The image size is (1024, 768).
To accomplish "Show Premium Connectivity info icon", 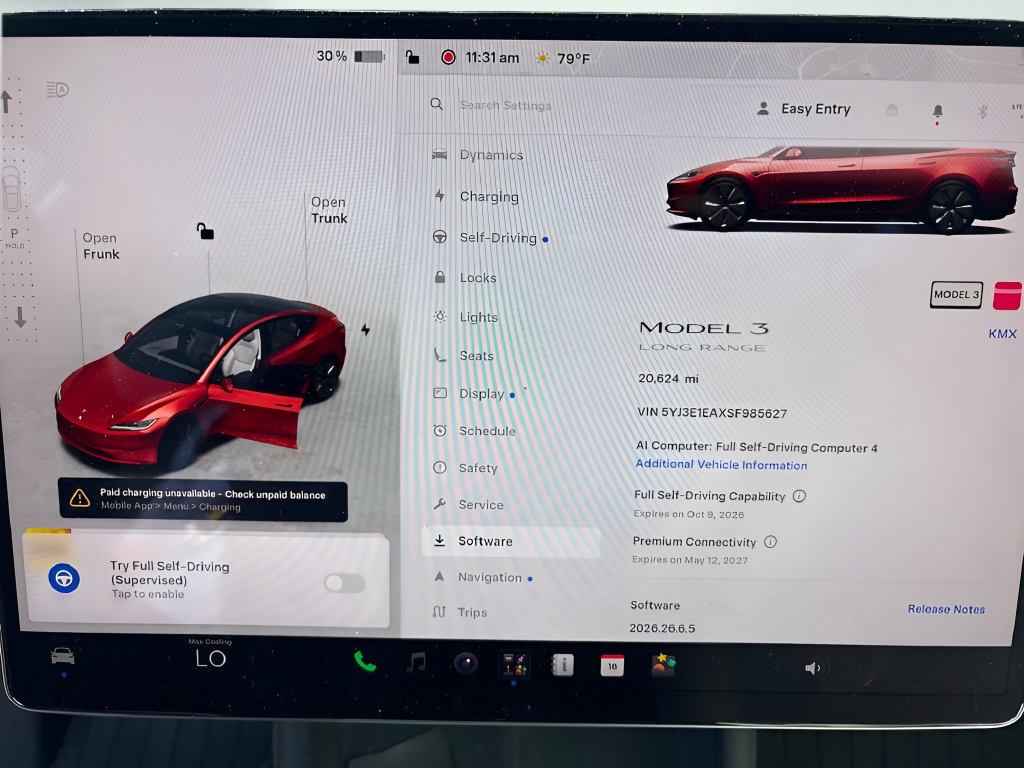I will 771,542.
